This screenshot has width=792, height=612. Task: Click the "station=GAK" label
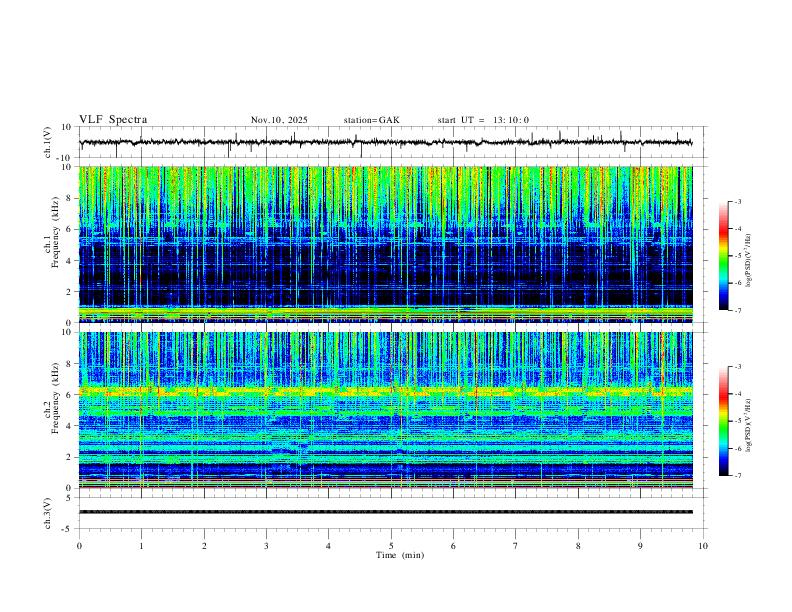[x=371, y=120]
